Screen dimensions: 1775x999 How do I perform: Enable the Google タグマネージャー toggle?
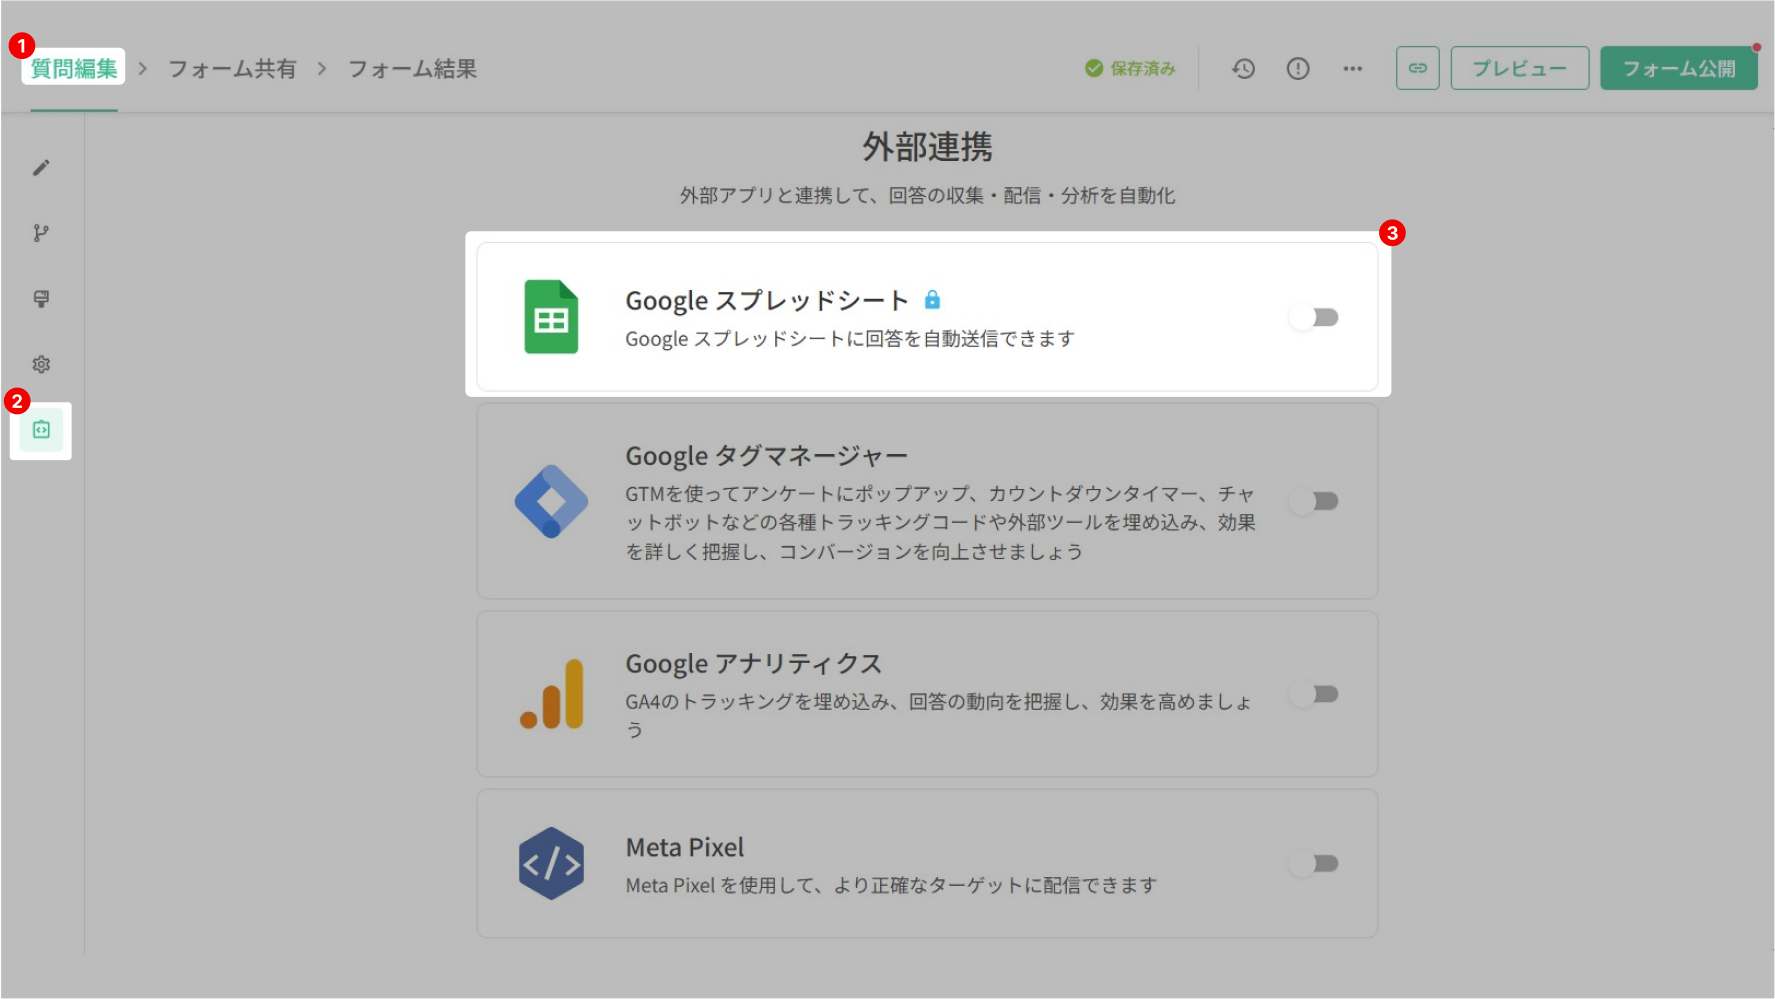(x=1314, y=501)
